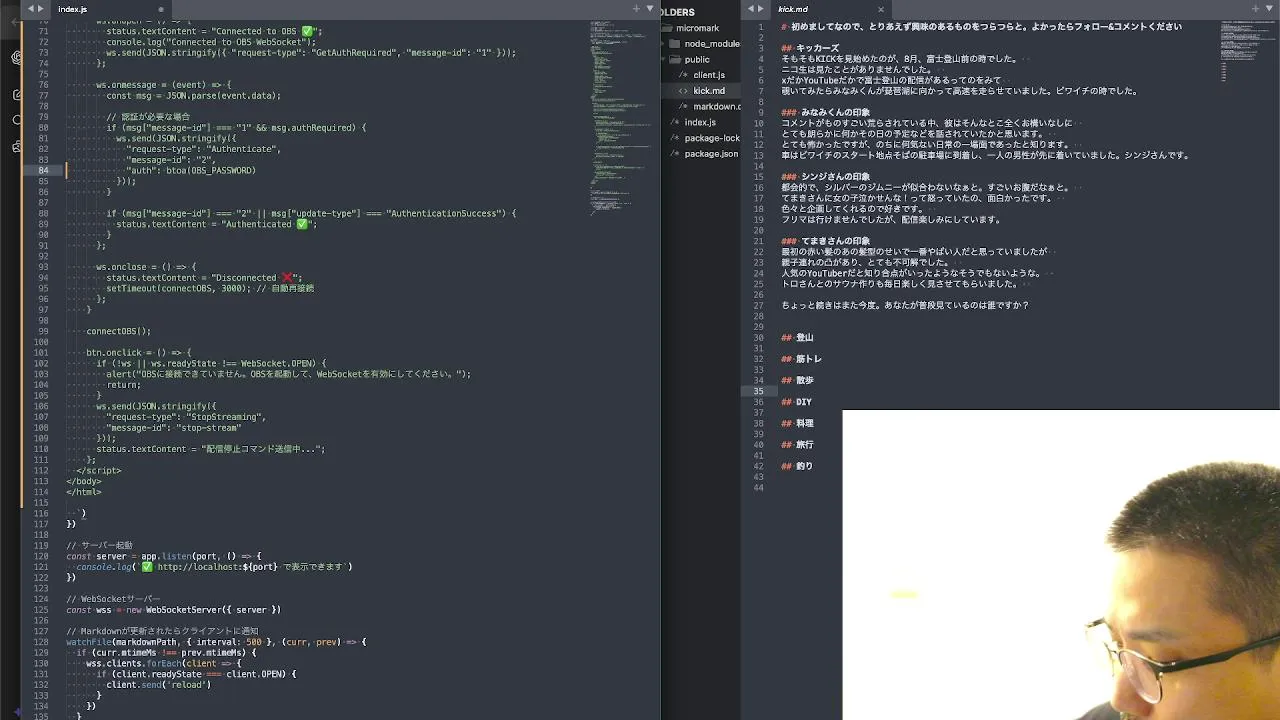This screenshot has width=1280, height=720.
Task: Click the node_modules folder icon
Action: (676, 44)
